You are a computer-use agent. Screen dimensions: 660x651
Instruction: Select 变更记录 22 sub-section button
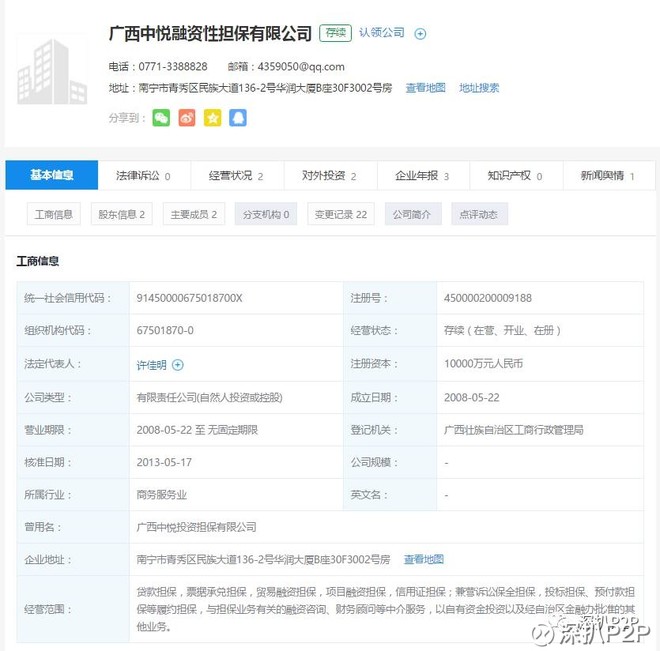pos(341,214)
